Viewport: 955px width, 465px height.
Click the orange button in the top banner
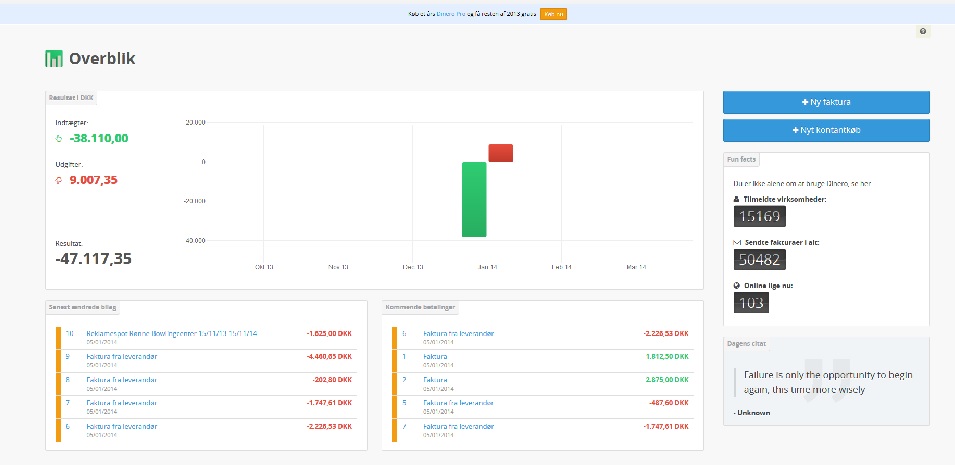(553, 14)
